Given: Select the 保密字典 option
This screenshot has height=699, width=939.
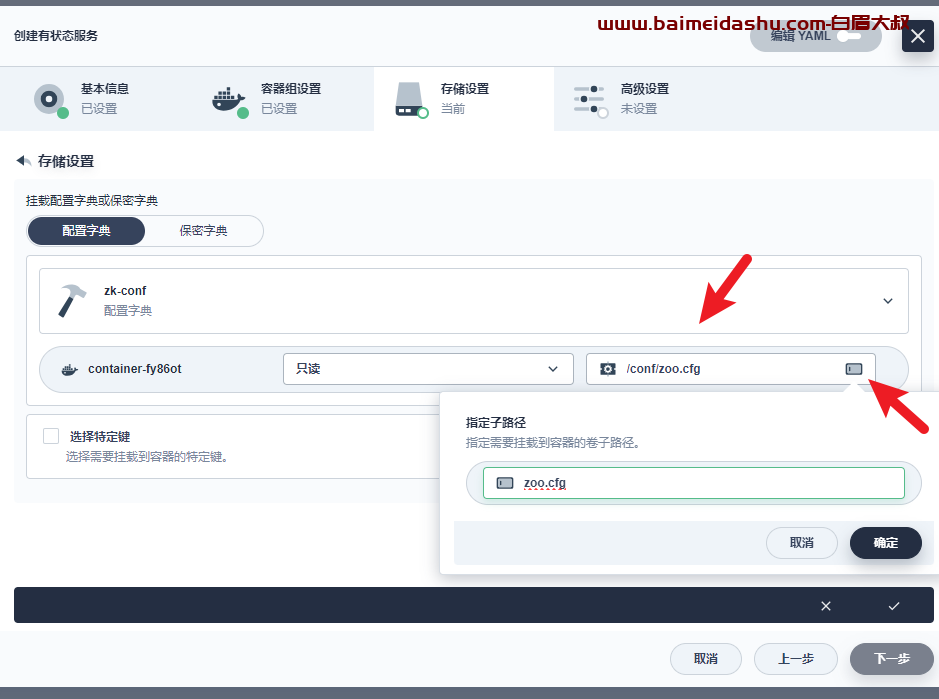Looking at the screenshot, I should tap(204, 231).
